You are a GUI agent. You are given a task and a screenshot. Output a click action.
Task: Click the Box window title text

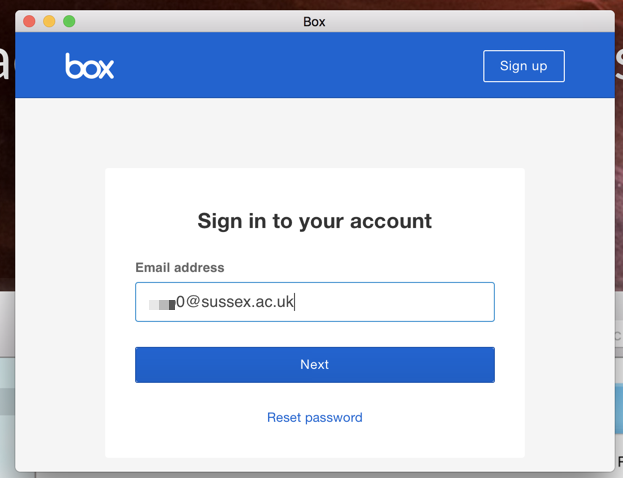point(314,21)
